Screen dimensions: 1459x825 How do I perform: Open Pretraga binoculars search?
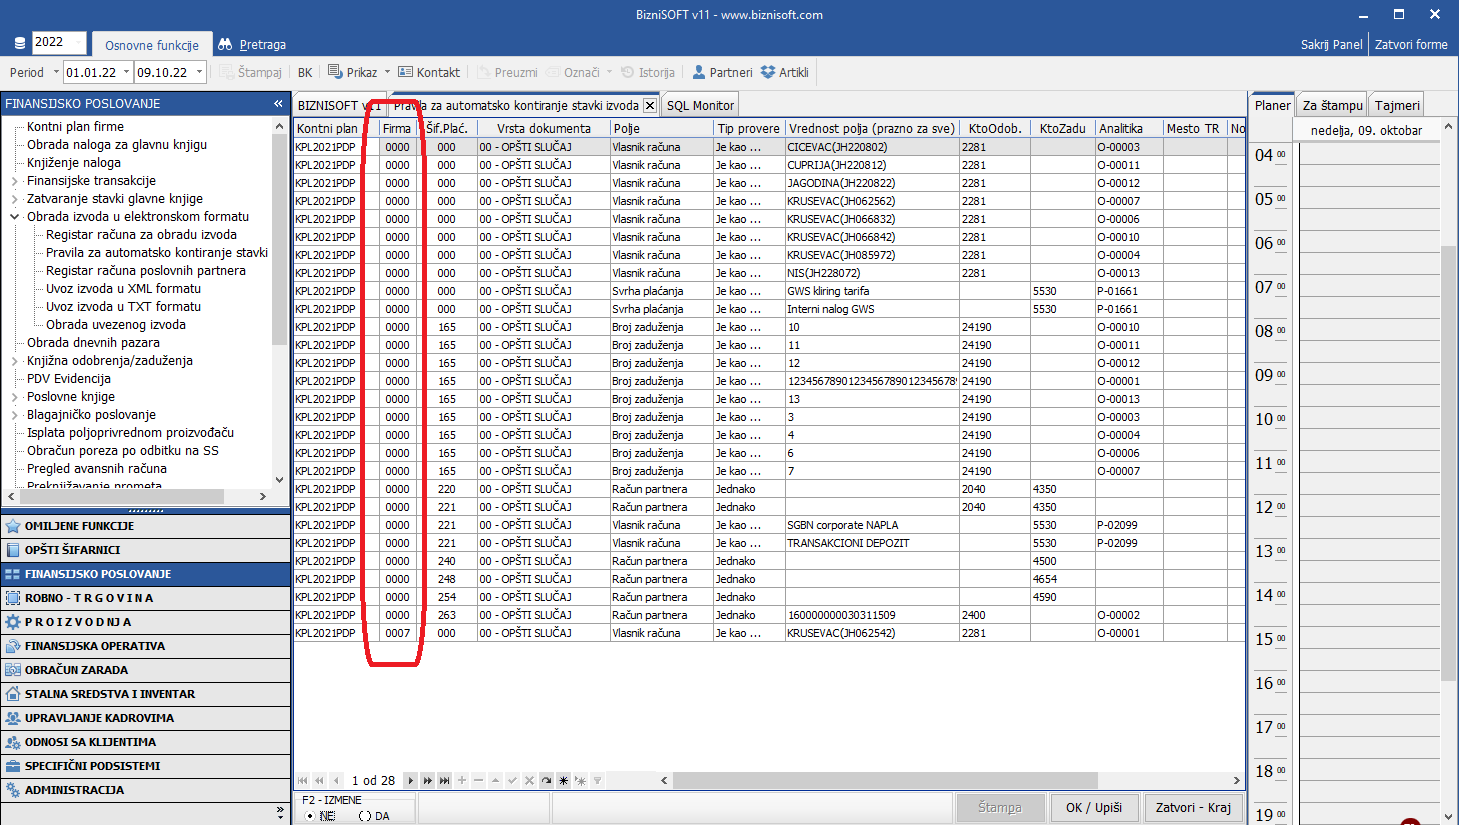click(225, 44)
